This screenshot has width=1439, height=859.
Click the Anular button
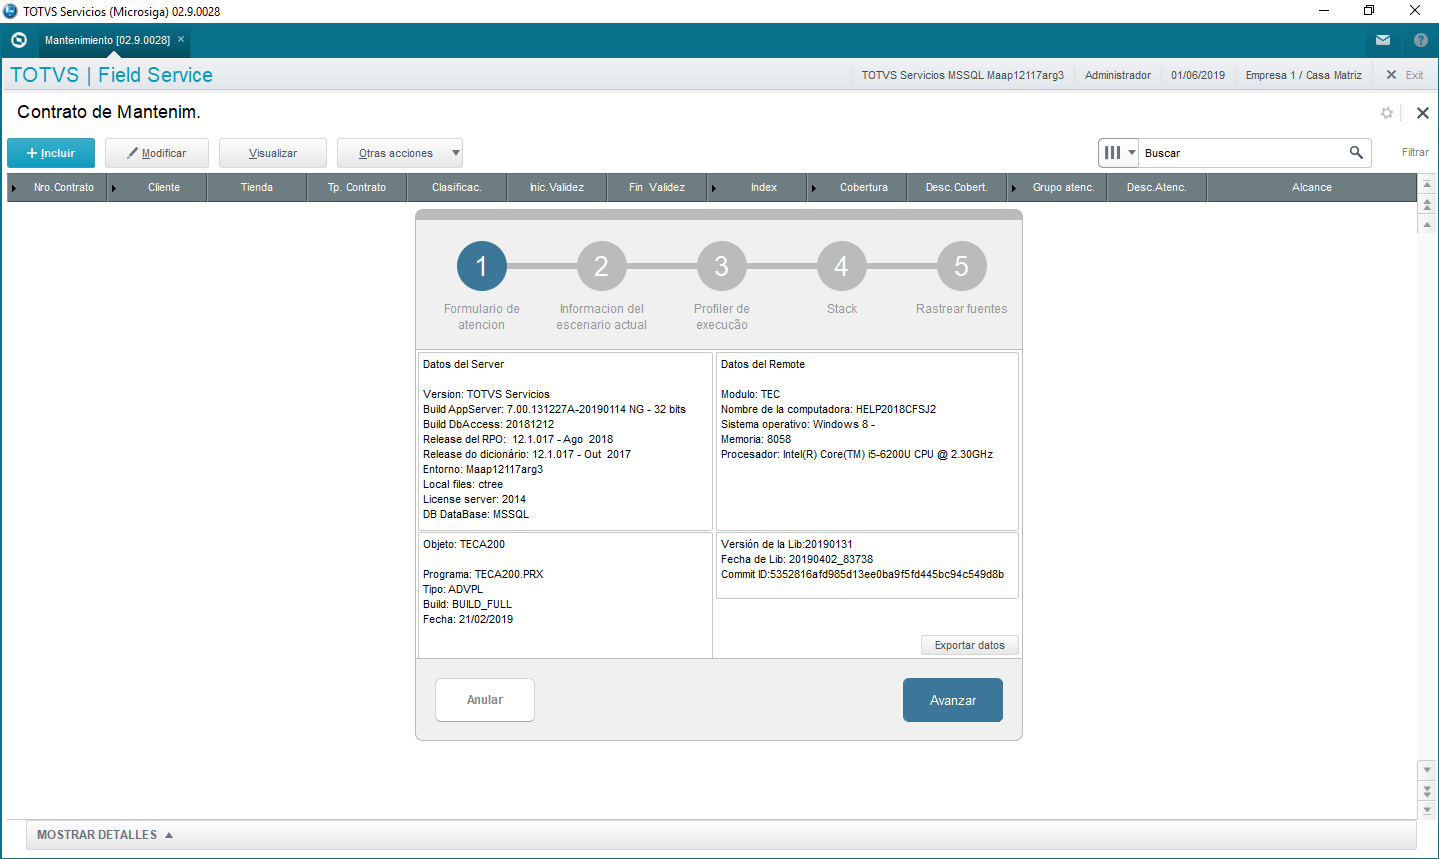(485, 700)
